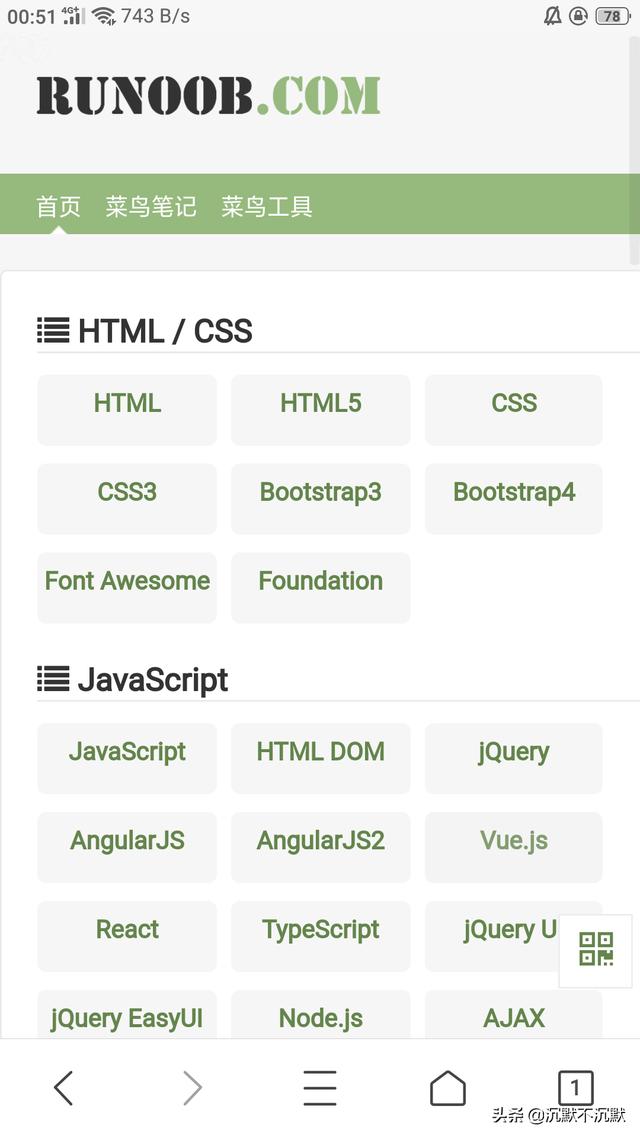
Task: Switch to the 菜鸟笔记 tab
Action: [151, 207]
